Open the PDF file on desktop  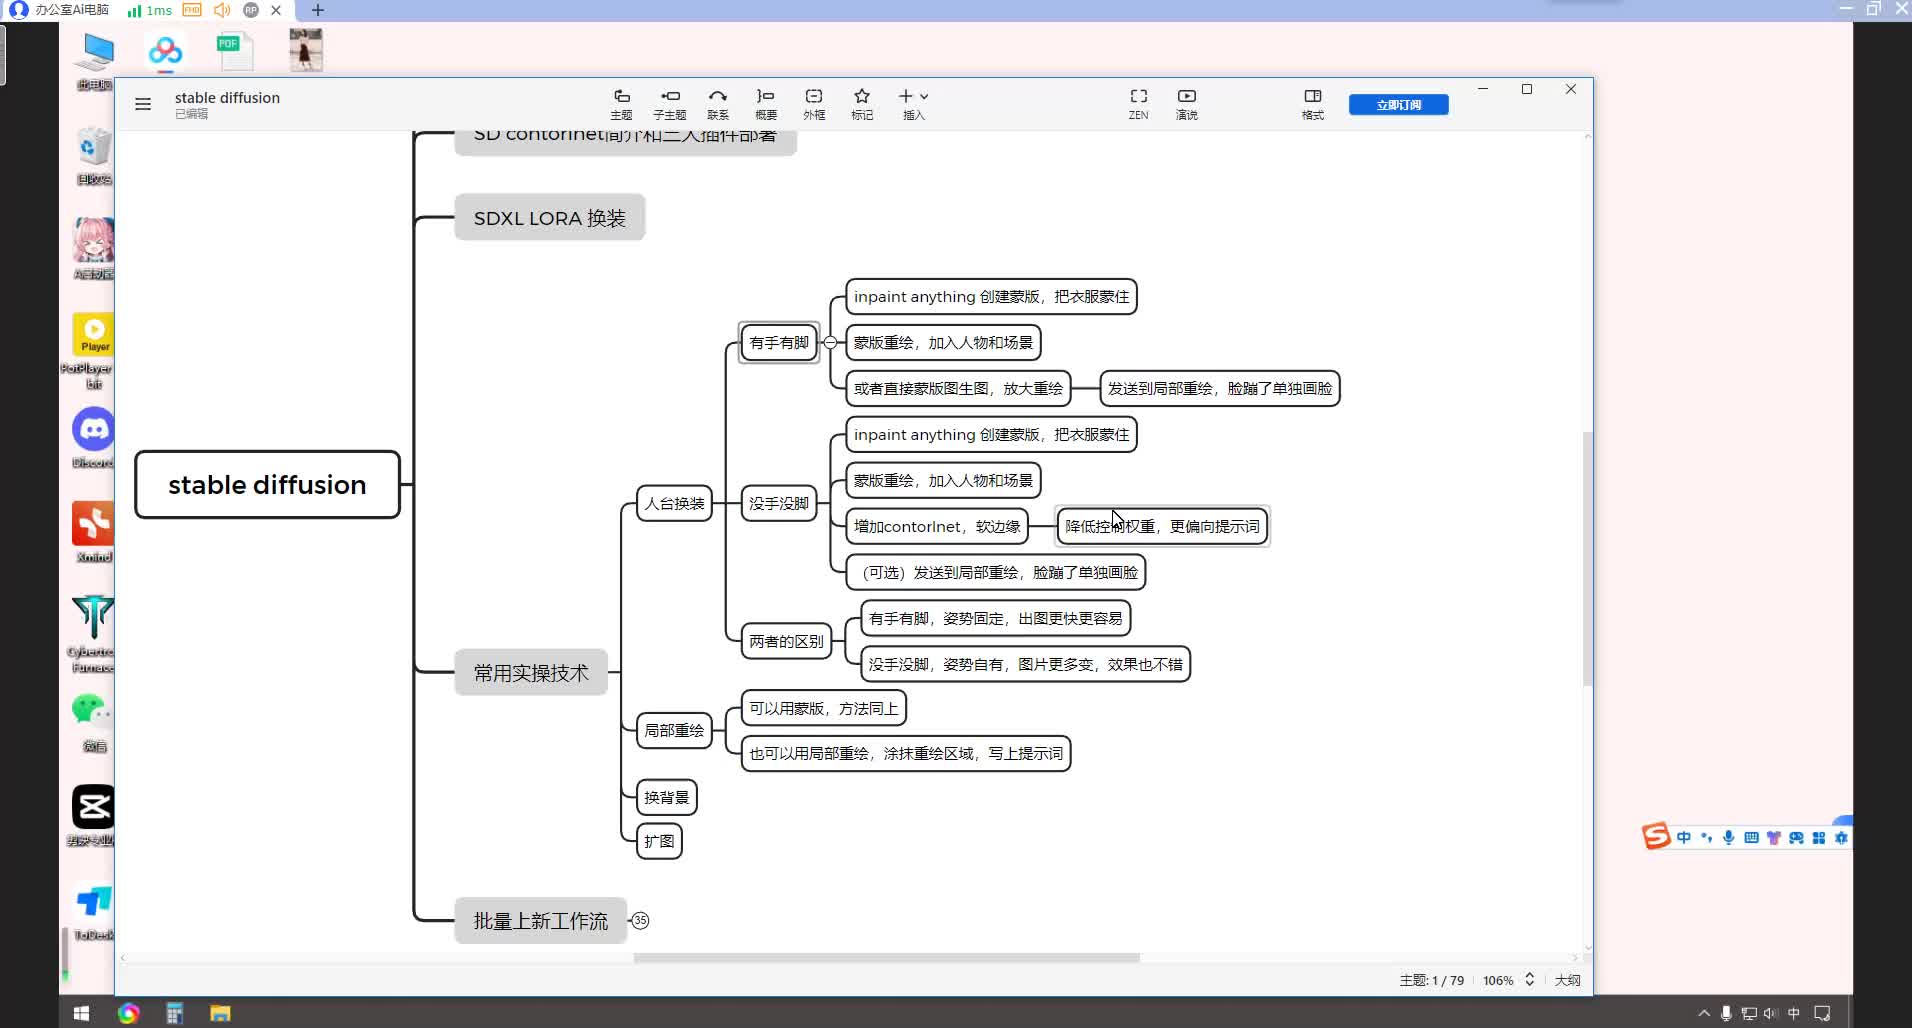pos(235,51)
